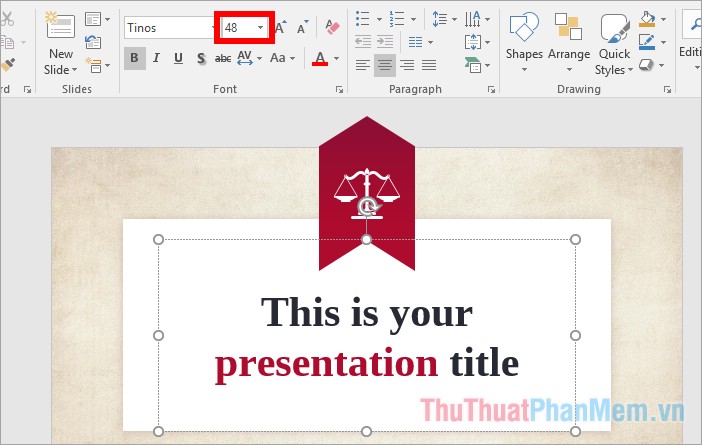Center the paragraph text
The height and width of the screenshot is (445, 702).
tap(385, 65)
